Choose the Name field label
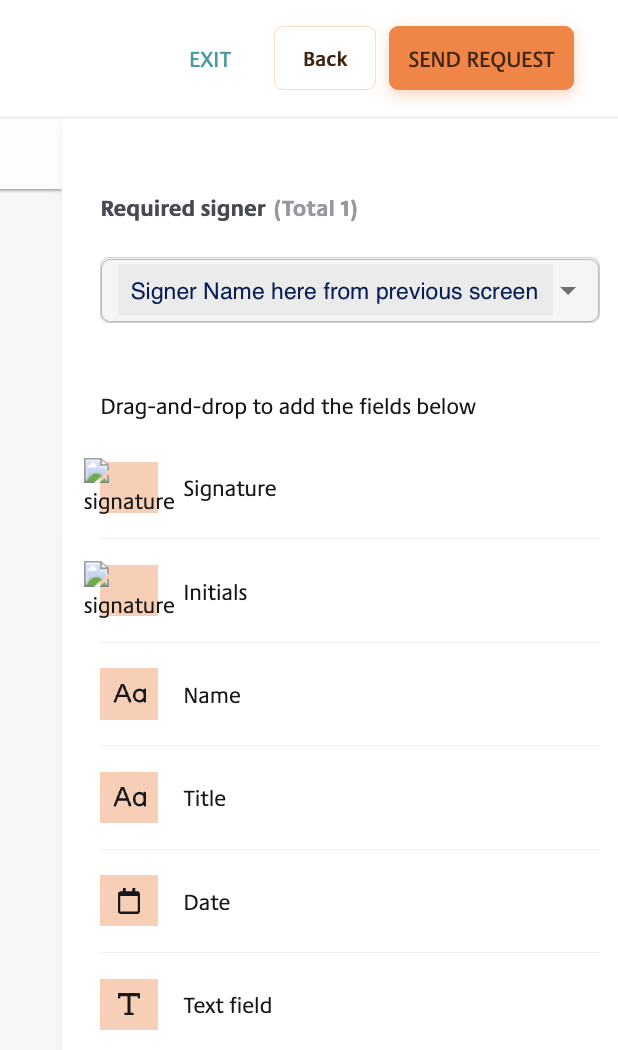The width and height of the screenshot is (618, 1050). tap(212, 695)
